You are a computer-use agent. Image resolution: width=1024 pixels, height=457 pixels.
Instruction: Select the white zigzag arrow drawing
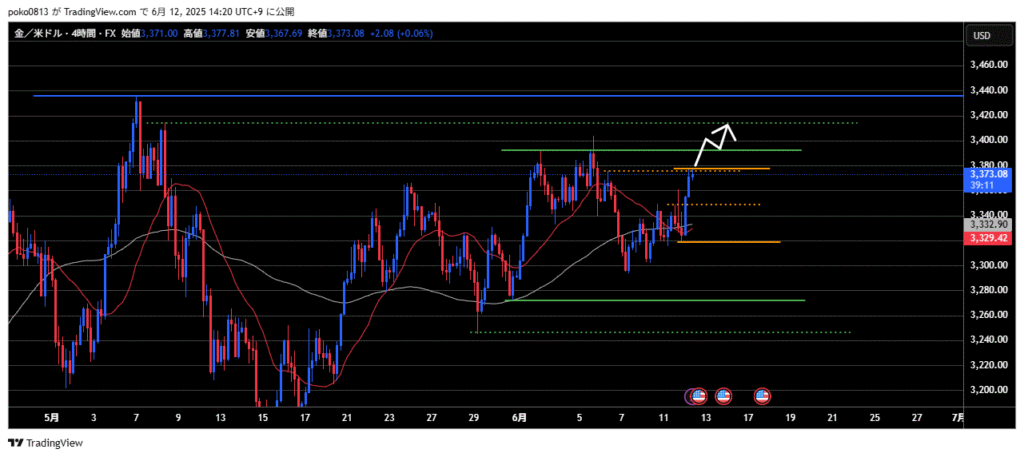pyautogui.click(x=715, y=138)
